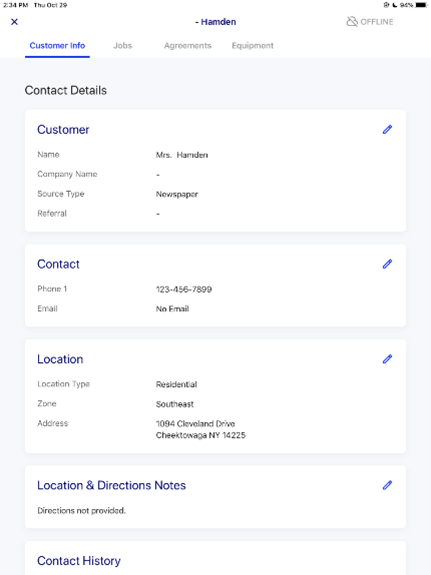Image resolution: width=431 pixels, height=575 pixels.
Task: Tap the Mrs. Hamden name value
Action: (182, 155)
